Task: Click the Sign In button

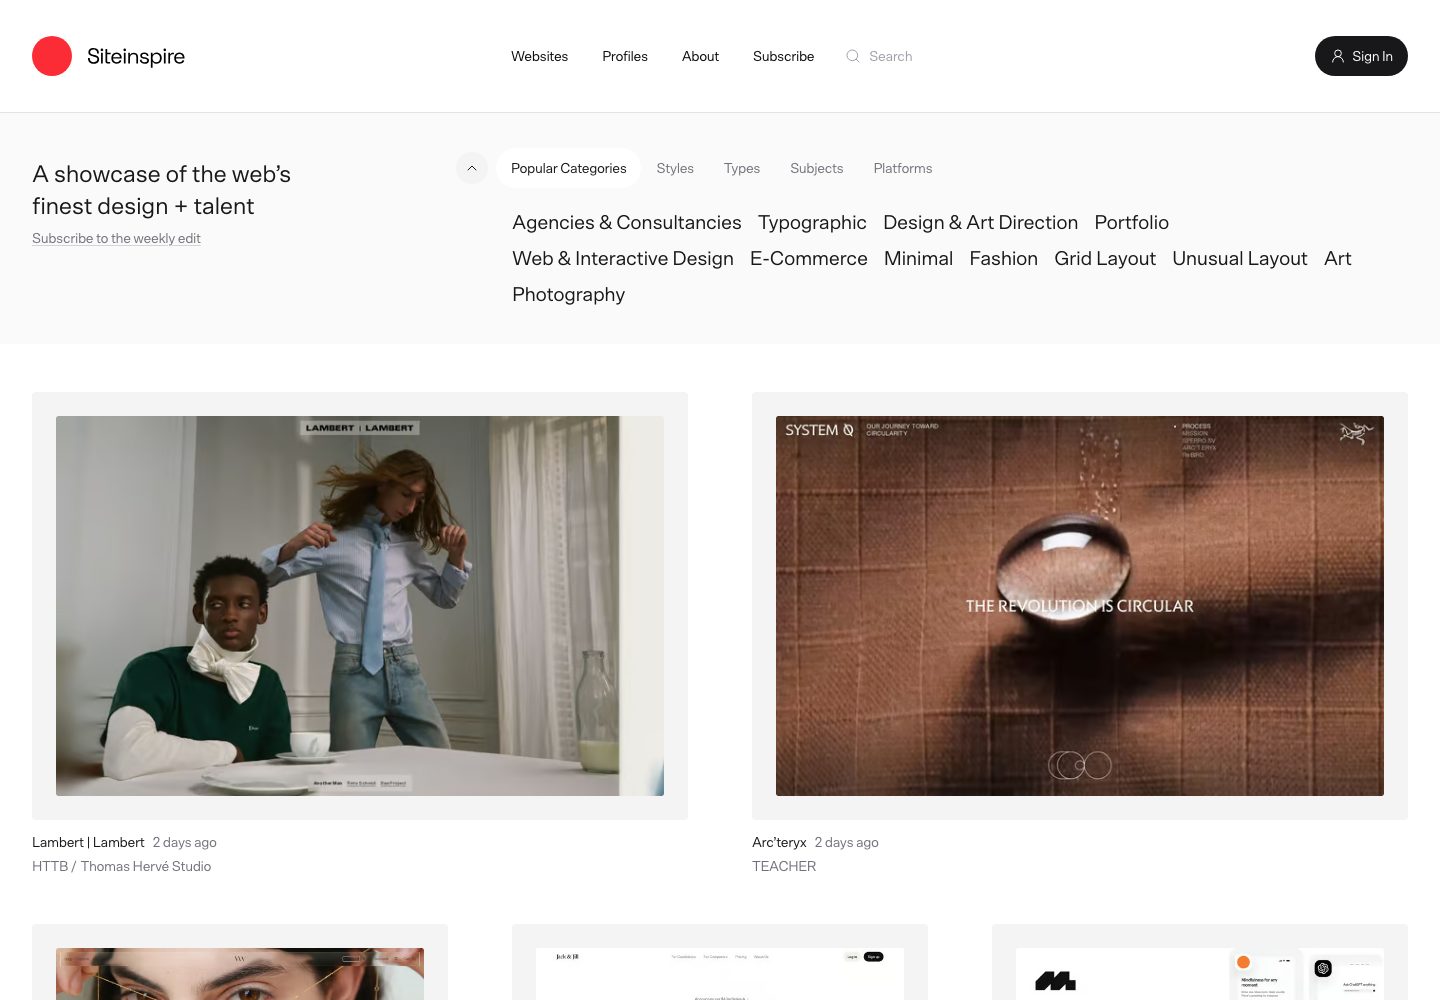Action: click(x=1361, y=56)
